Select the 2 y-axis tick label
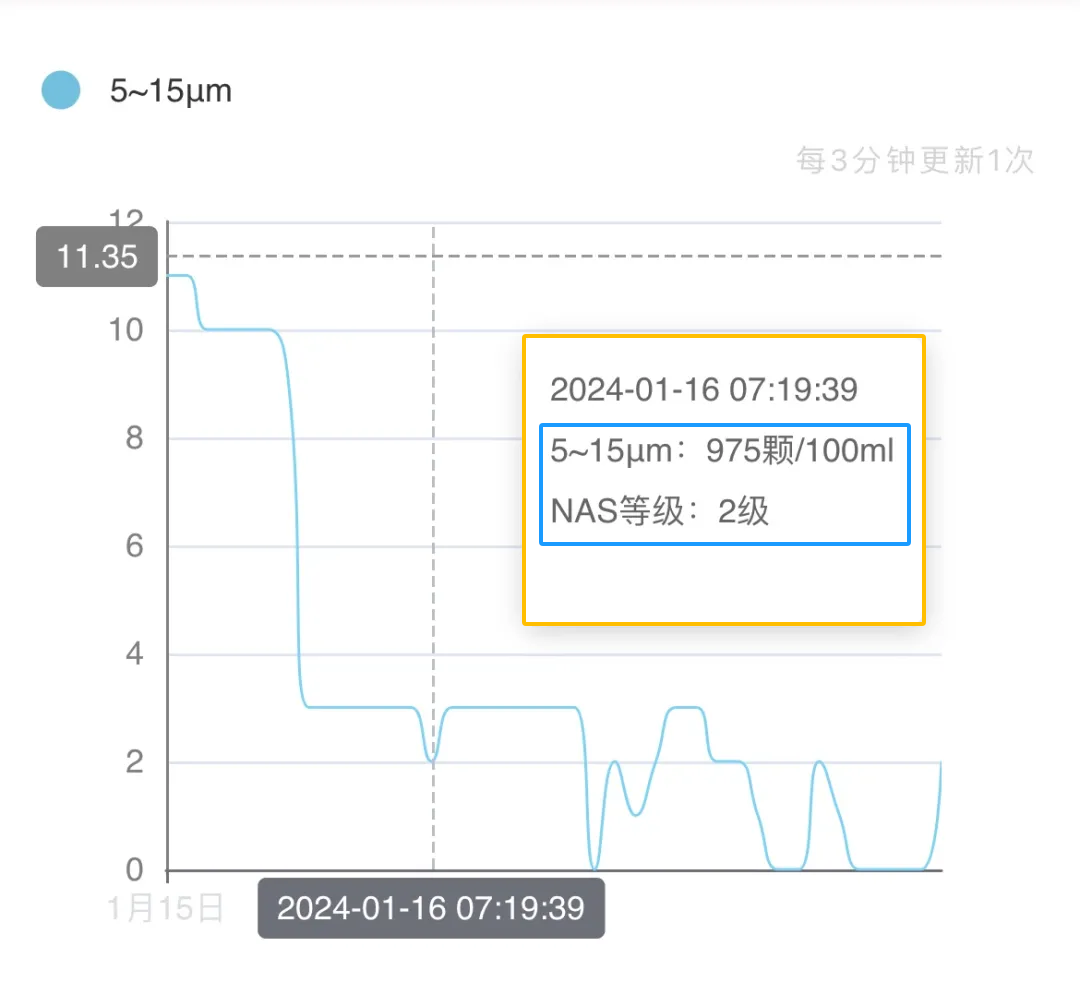1080x990 pixels. (x=133, y=763)
